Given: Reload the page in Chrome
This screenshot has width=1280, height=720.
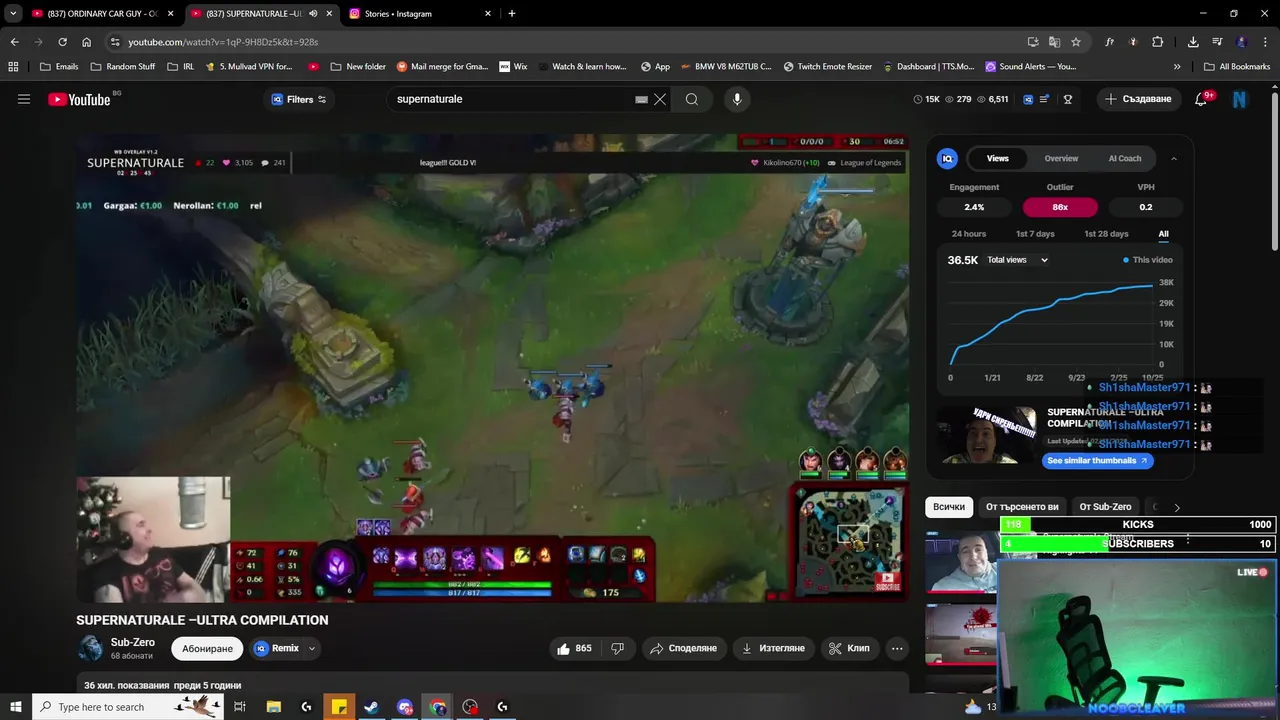Looking at the screenshot, I should pos(62,42).
